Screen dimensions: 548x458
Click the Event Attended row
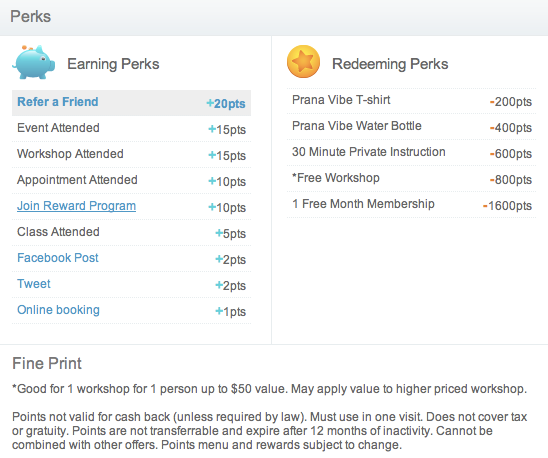pos(131,129)
